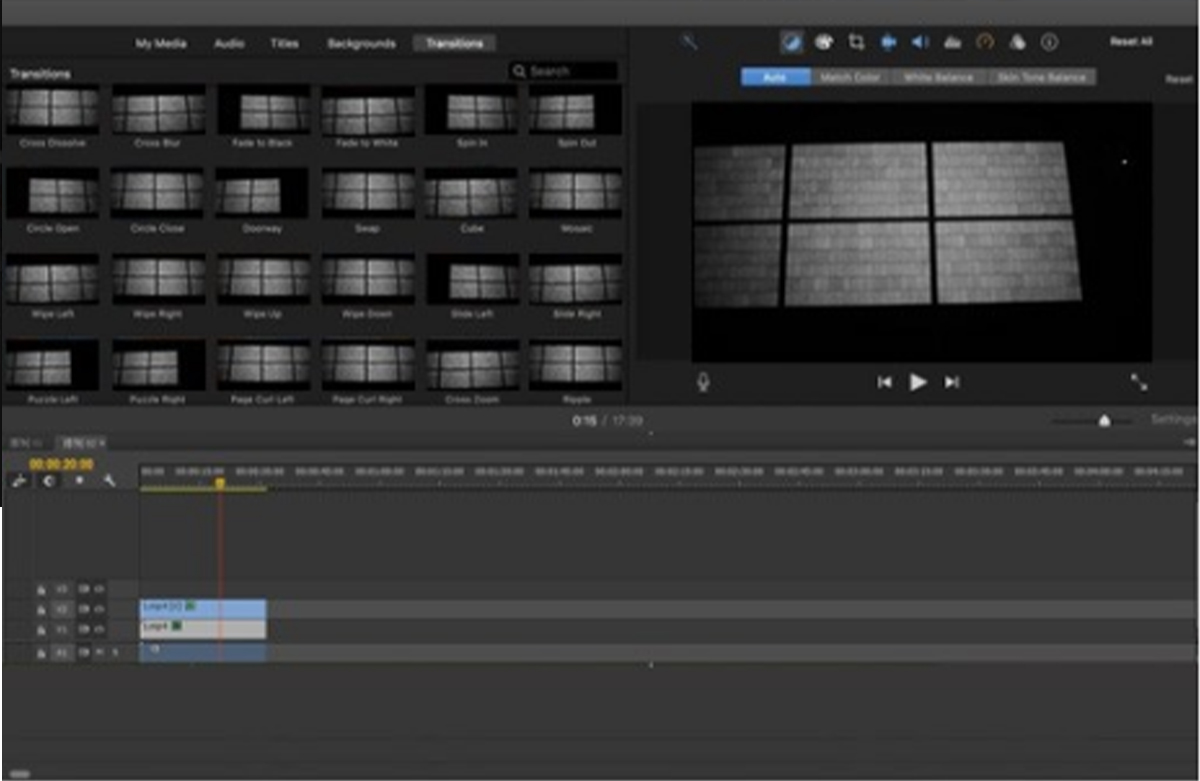Open the color correction palette icon
Viewport: 1200px width, 781px height.
coord(824,42)
